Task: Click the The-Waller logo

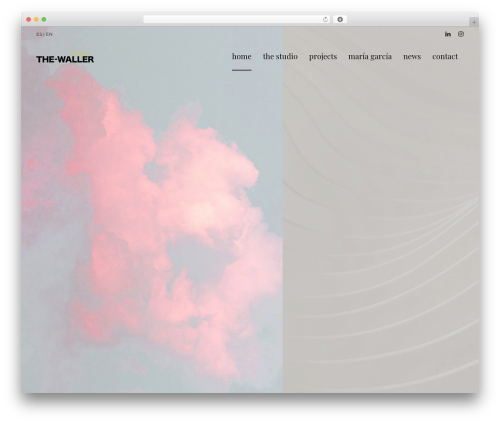Action: (x=65, y=57)
